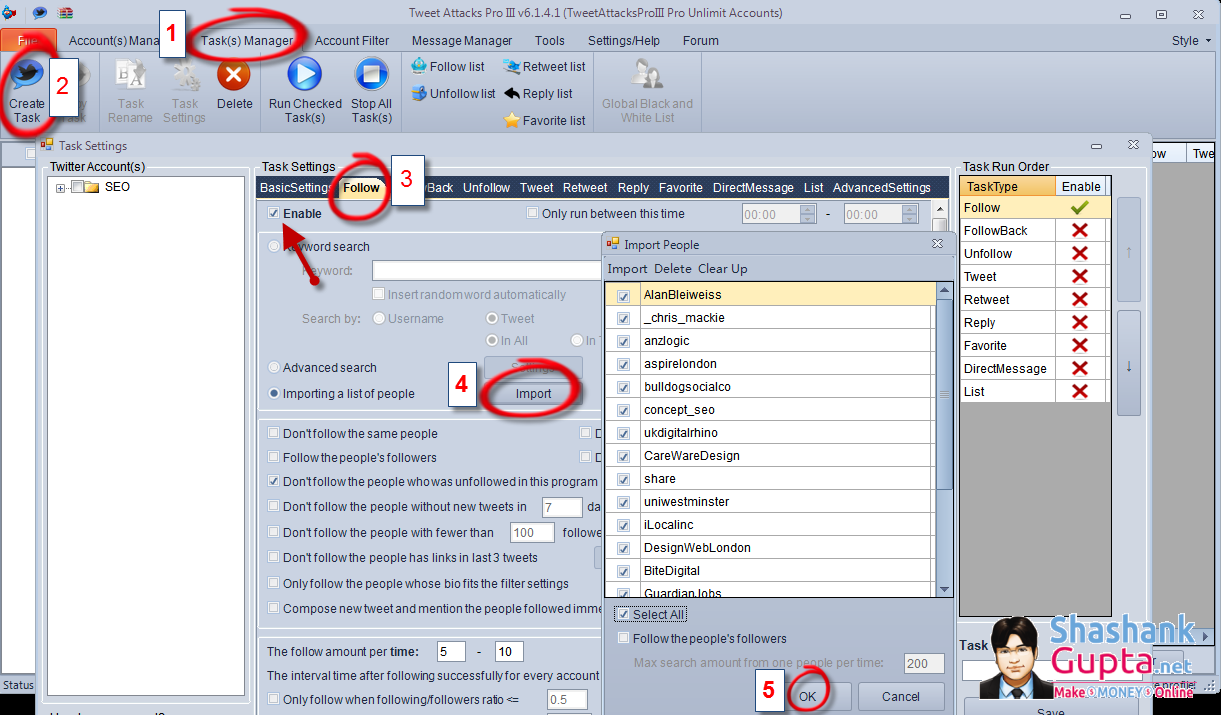1221x715 pixels.
Task: Open Global Black and White List
Action: click(x=647, y=91)
